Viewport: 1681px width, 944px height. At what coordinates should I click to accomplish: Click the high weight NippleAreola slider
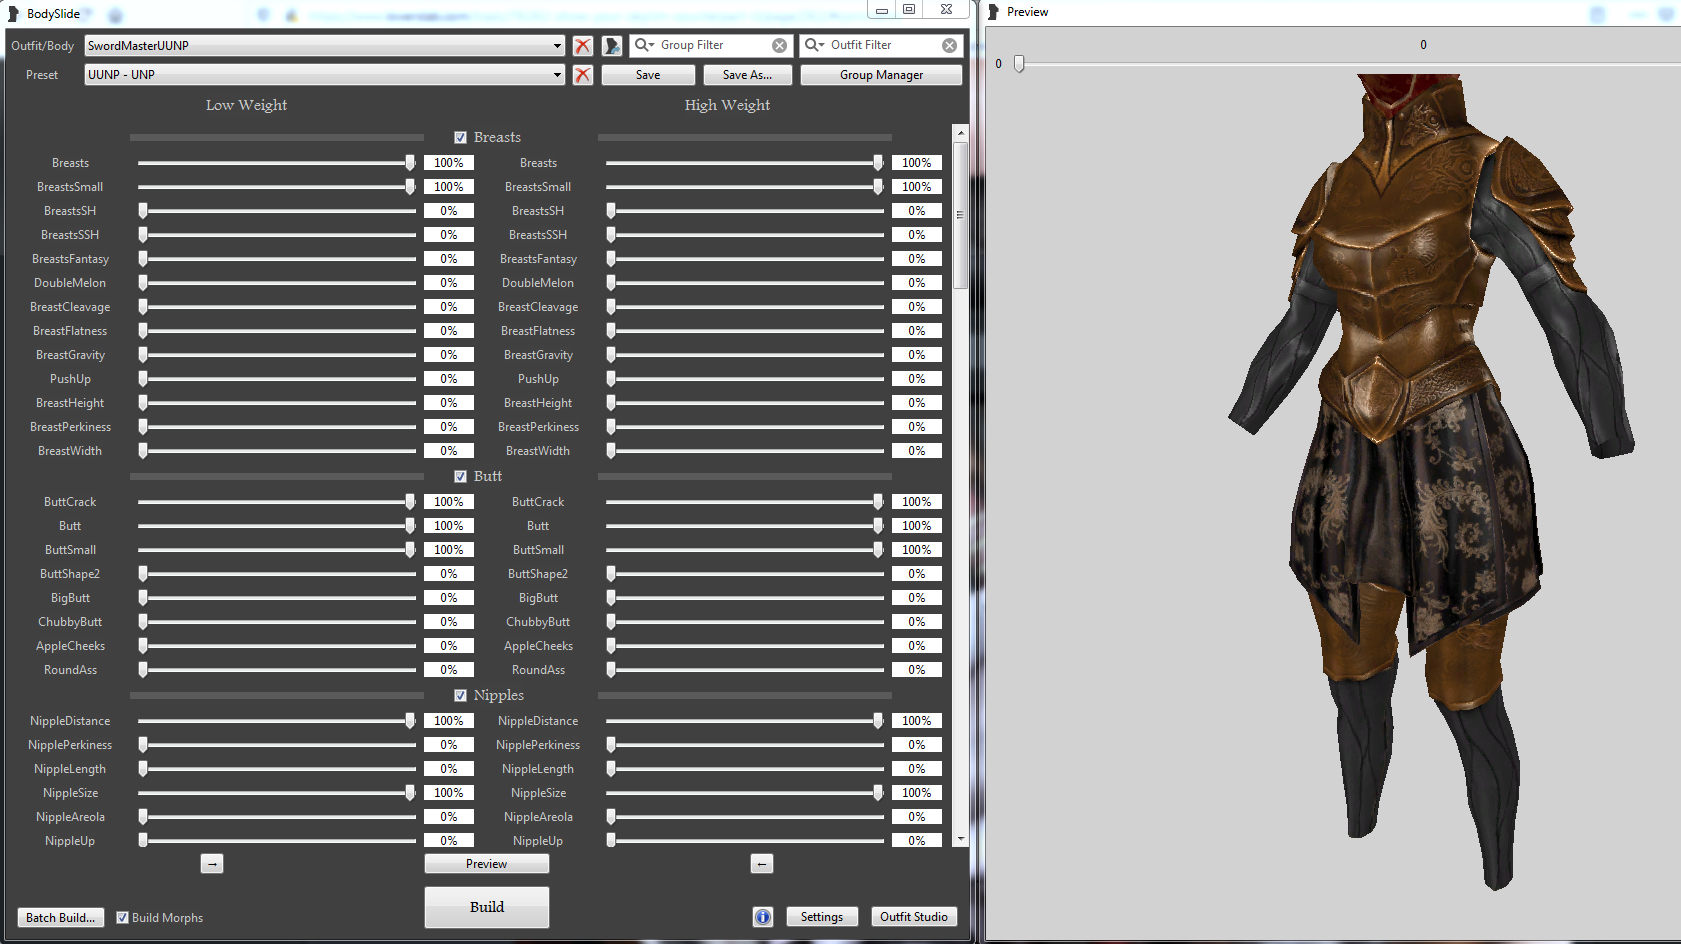point(745,817)
